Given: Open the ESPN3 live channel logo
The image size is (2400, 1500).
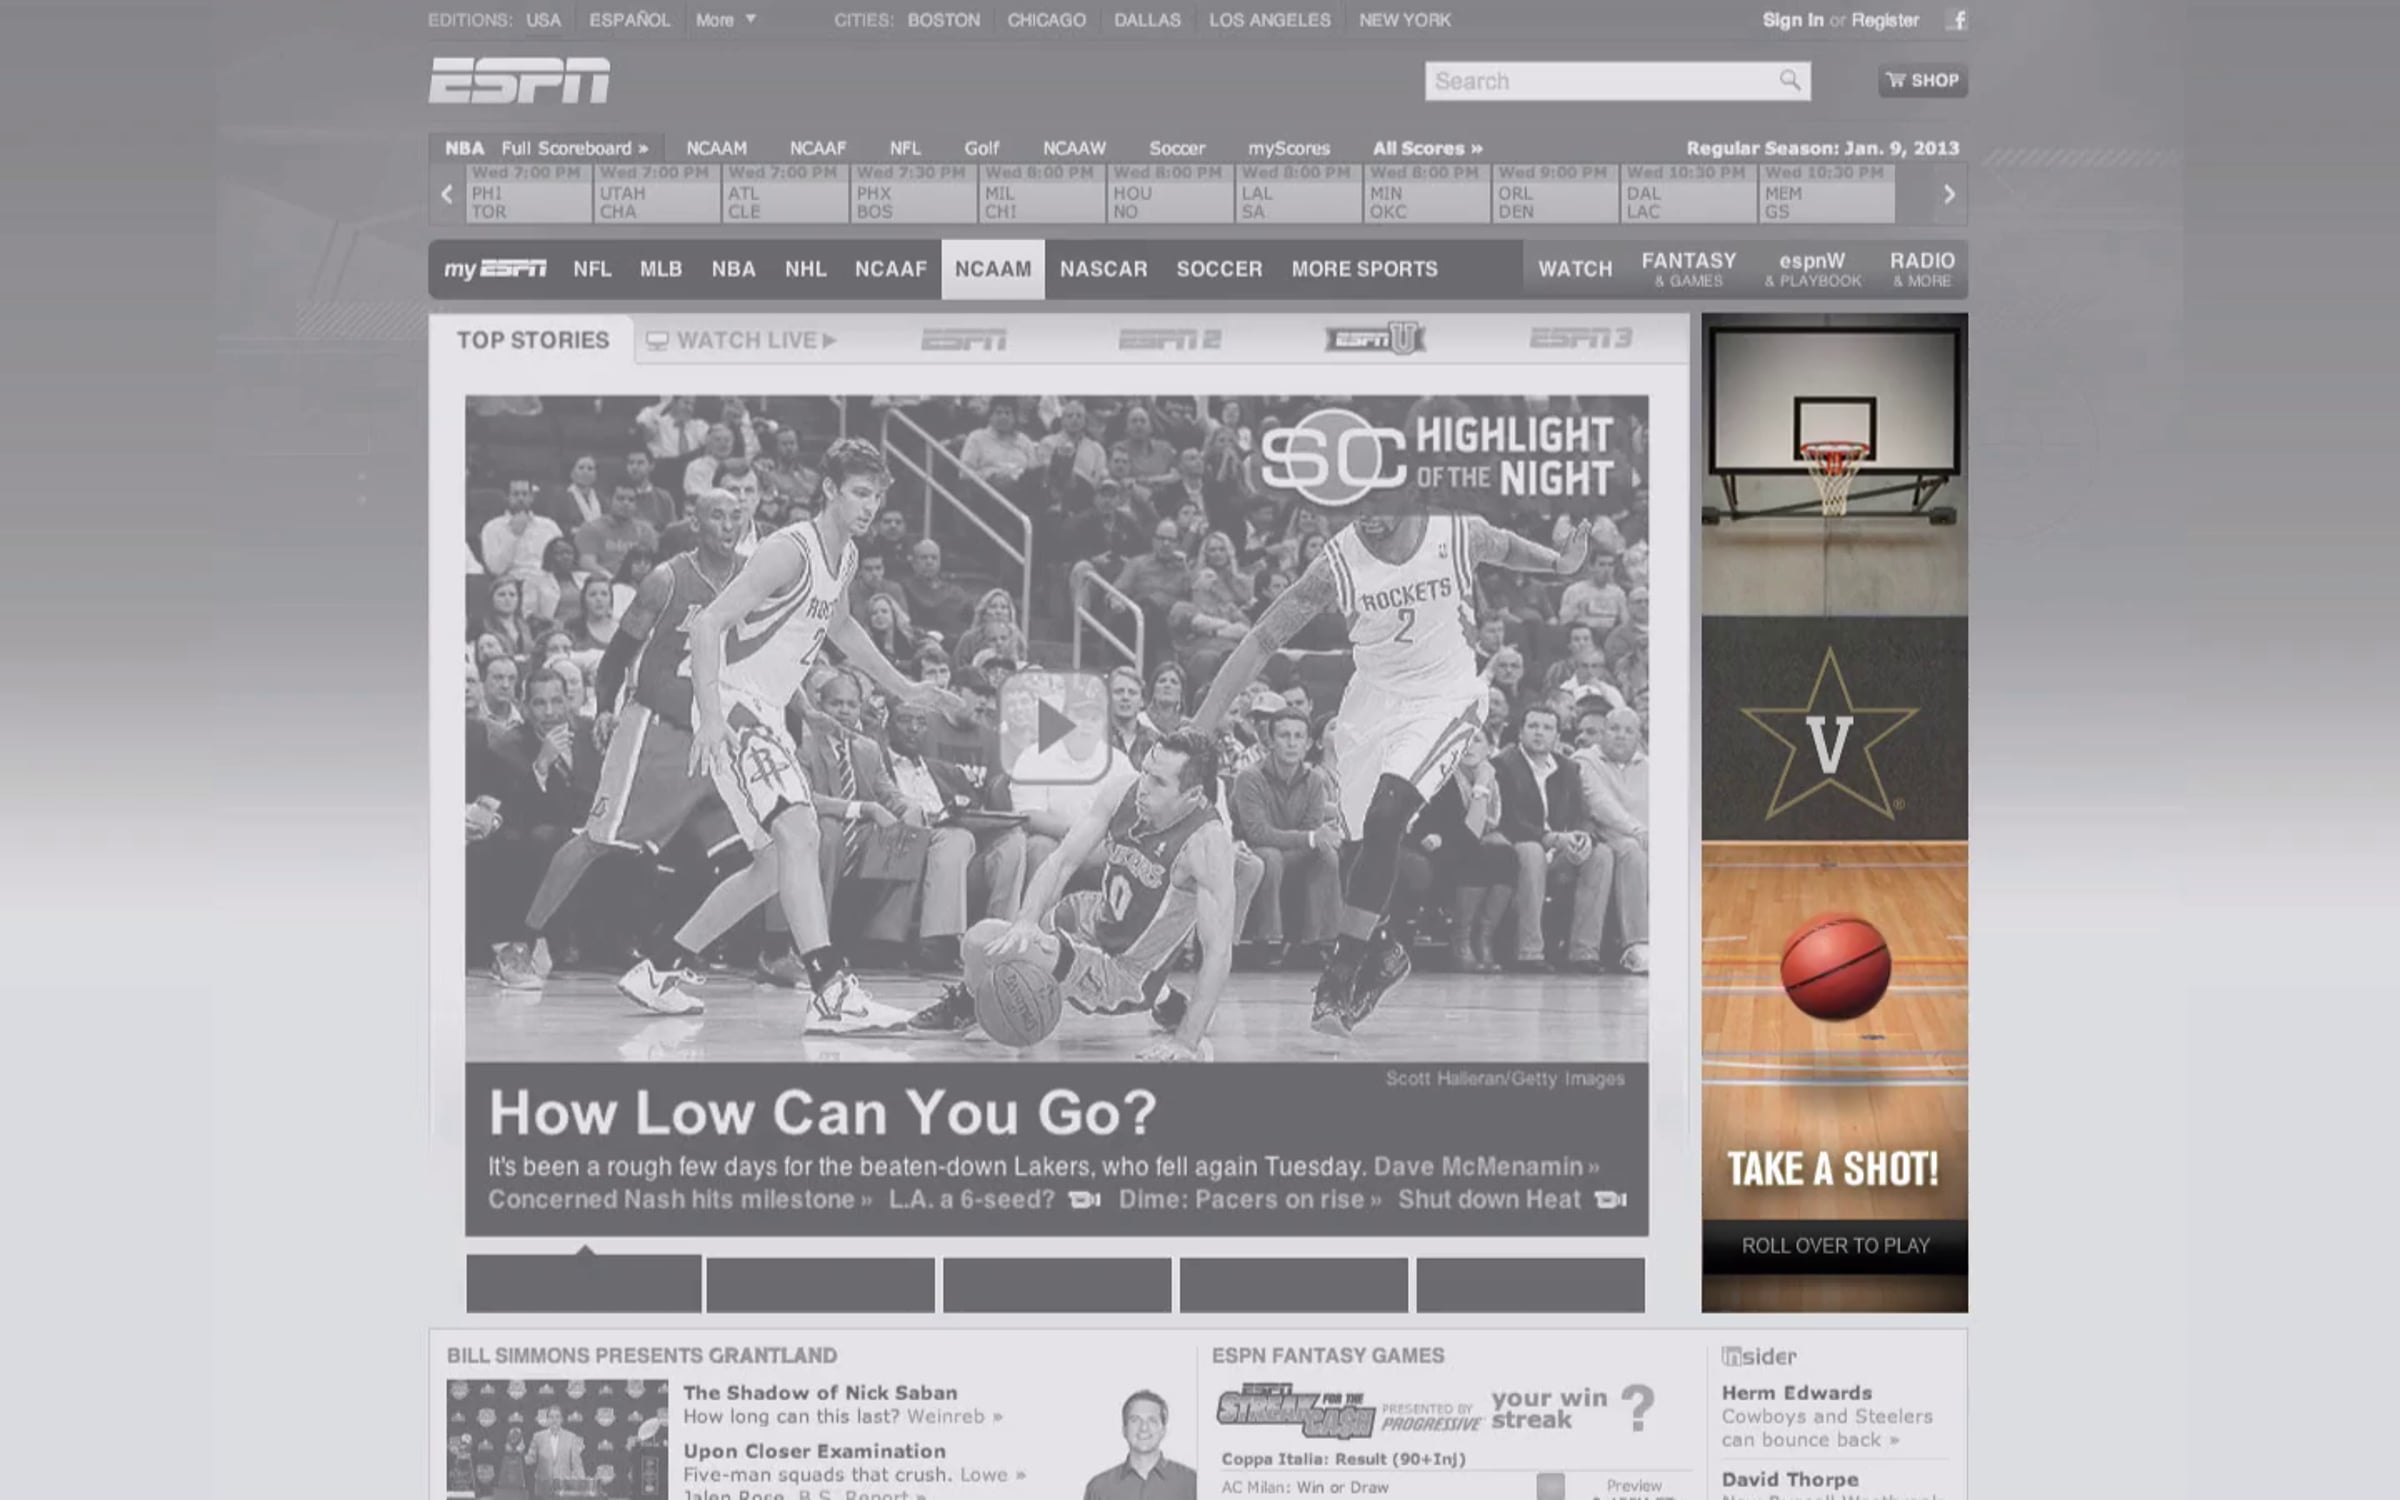Looking at the screenshot, I should coord(1580,339).
